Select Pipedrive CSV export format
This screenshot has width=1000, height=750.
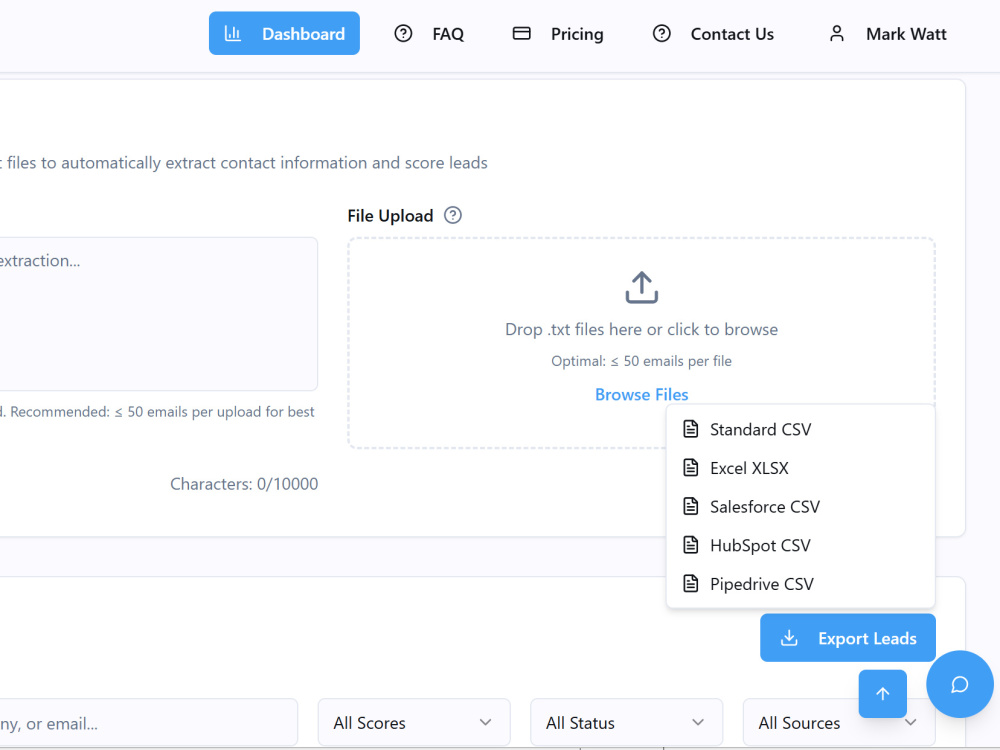[x=800, y=584]
